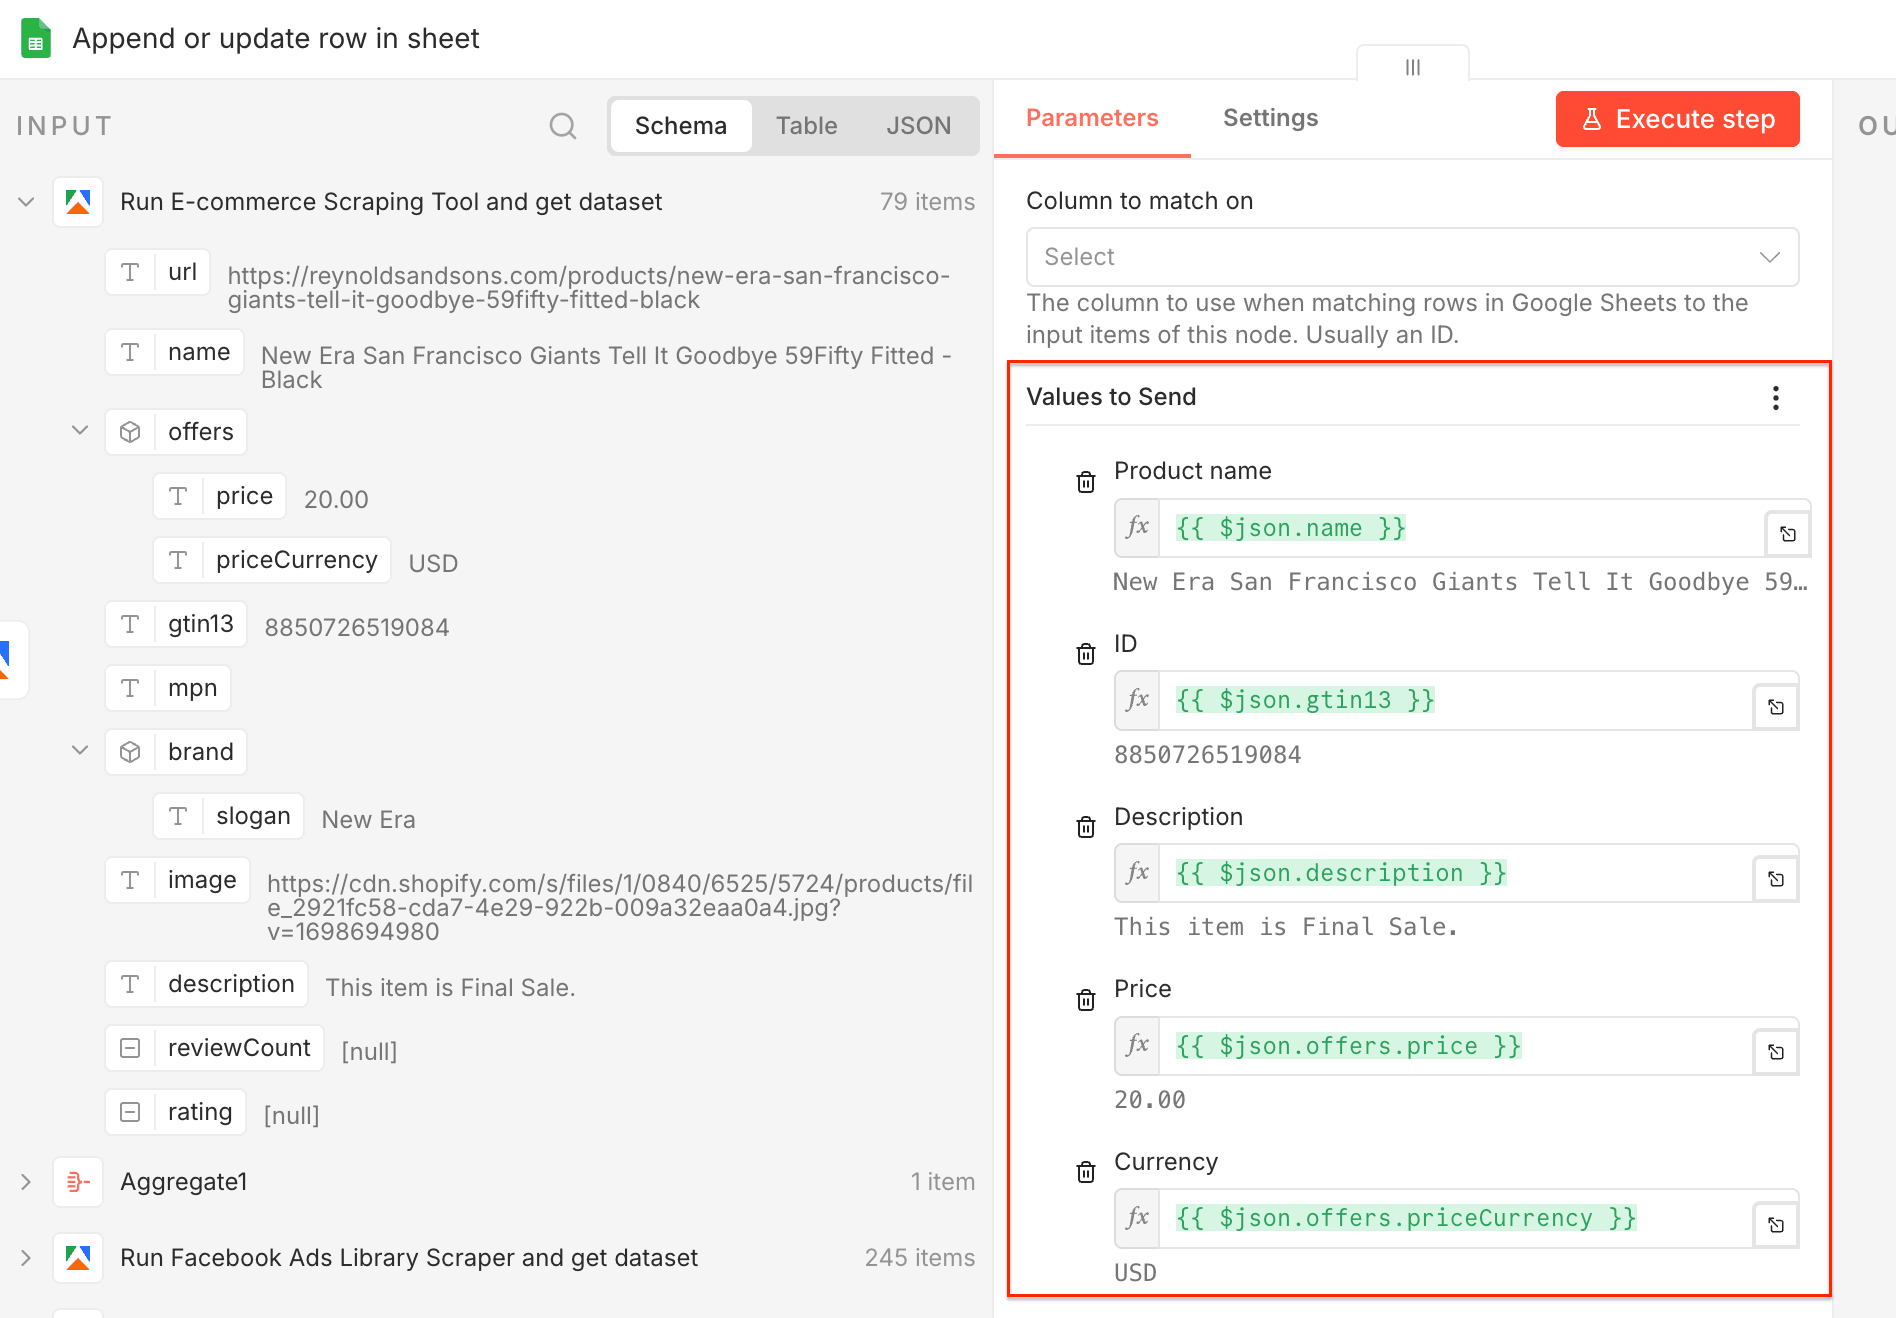This screenshot has width=1896, height=1318.
Task: Delete the Description field
Action: (x=1086, y=827)
